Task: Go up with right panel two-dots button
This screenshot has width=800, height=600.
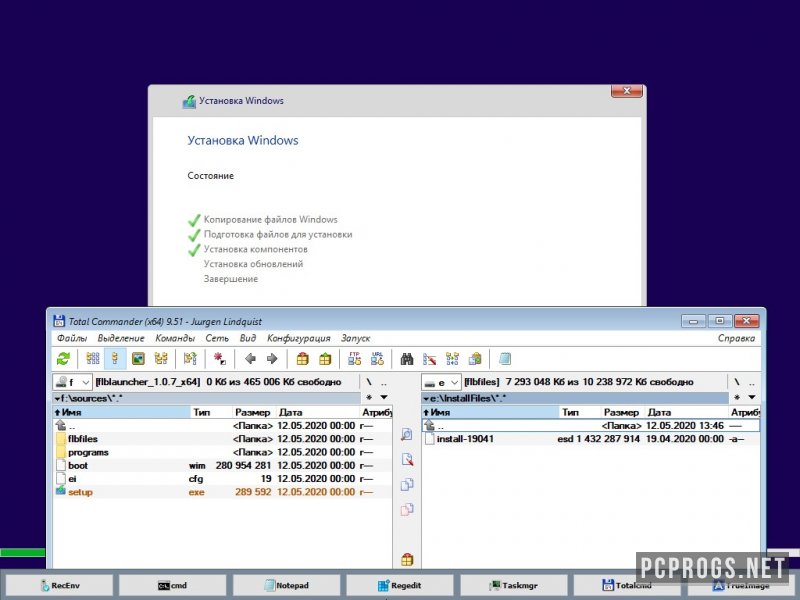Action: 752,382
